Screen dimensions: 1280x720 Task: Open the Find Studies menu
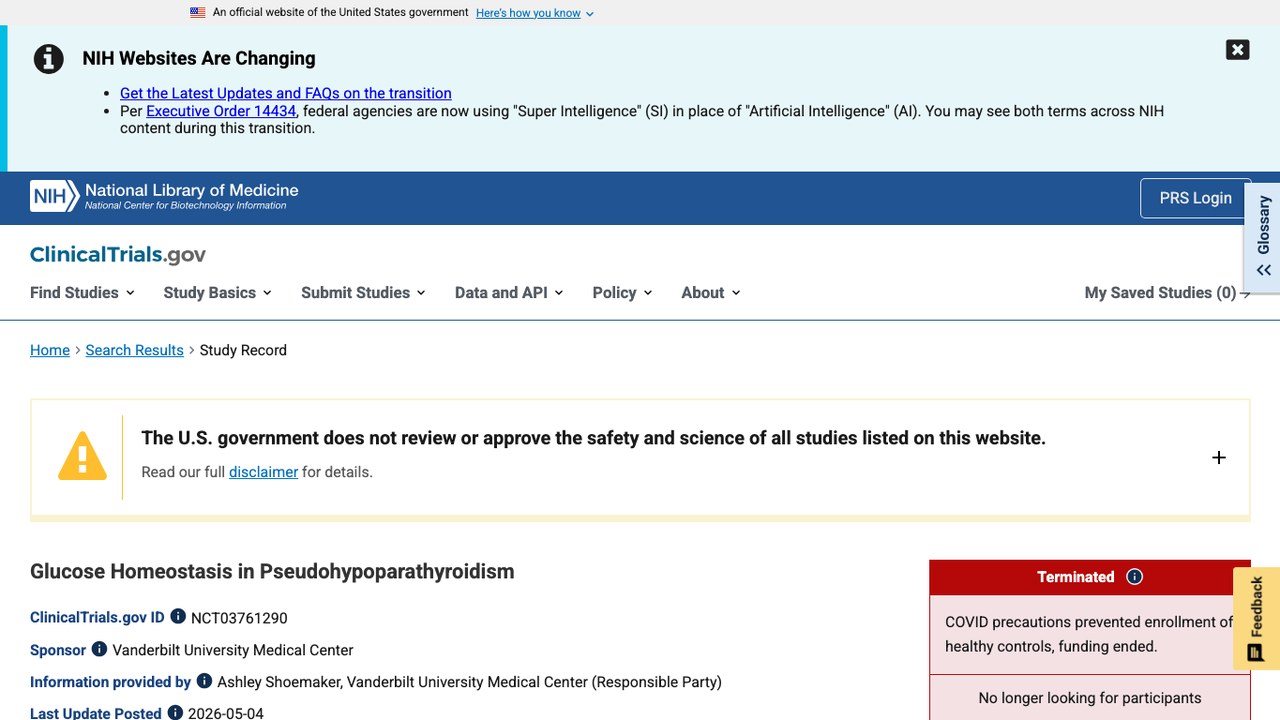point(82,293)
